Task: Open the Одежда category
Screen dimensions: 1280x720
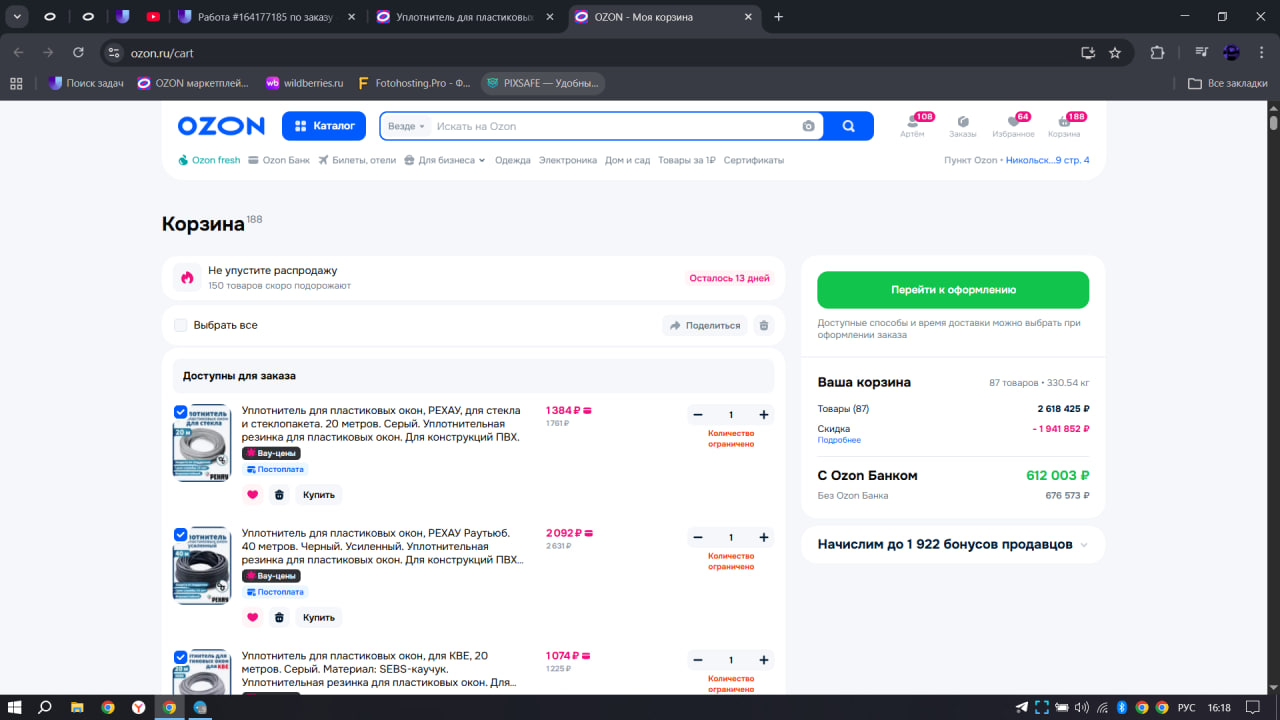Action: pos(513,160)
